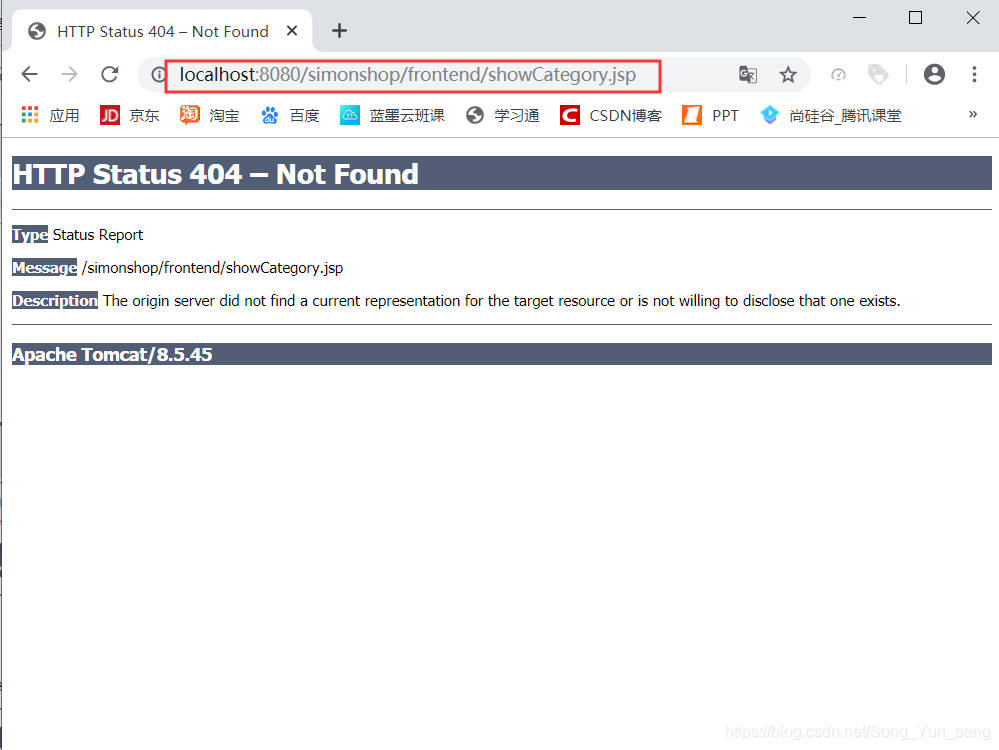Open the 应用 apps bookmark
Image resolution: width=999 pixels, height=750 pixels.
50,115
